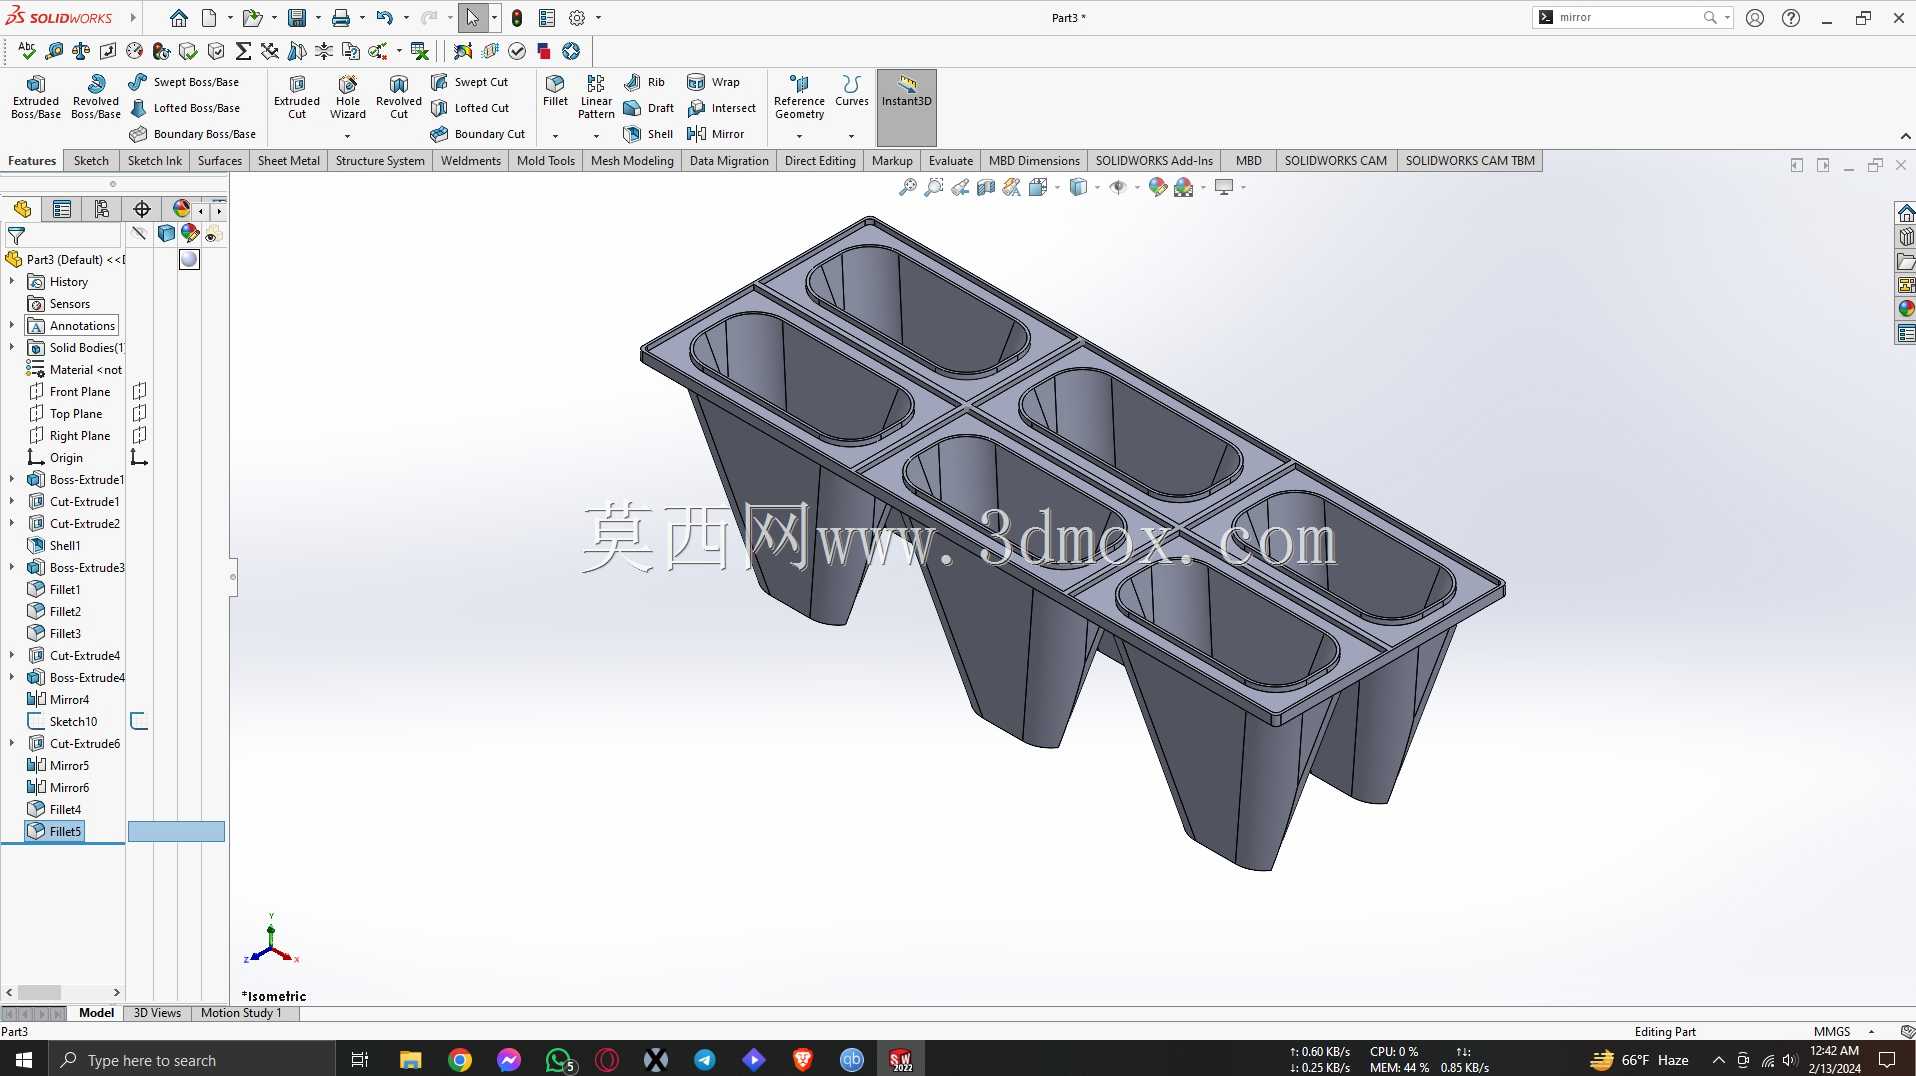This screenshot has width=1916, height=1076.
Task: Open the Options gear dropdown arrow
Action: coord(598,18)
